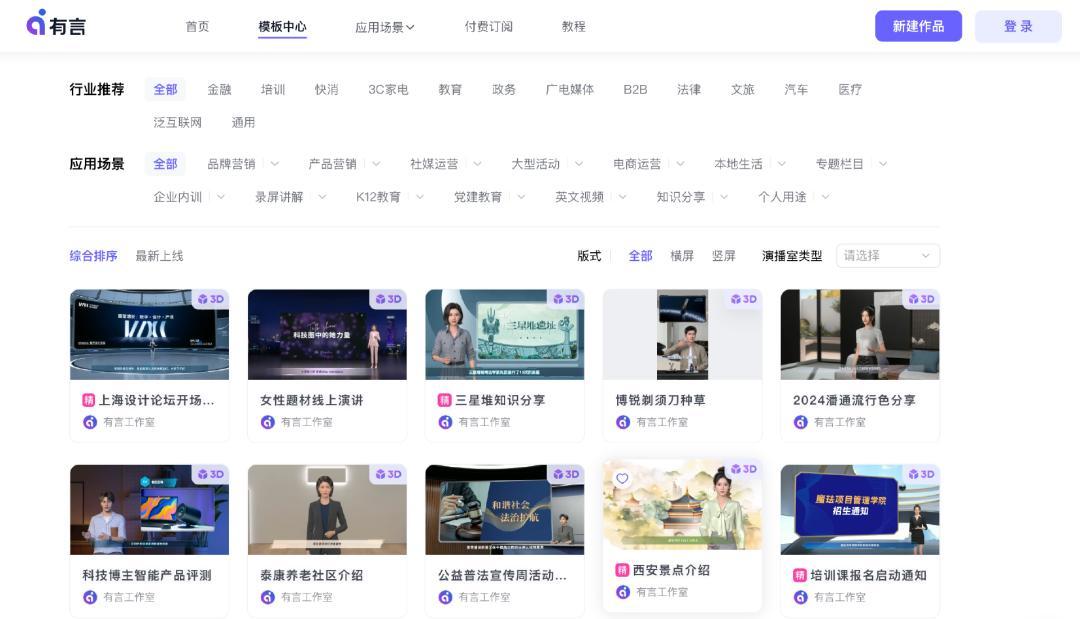This screenshot has height=619, width=1080.
Task: Click the 新建作品 button
Action: coord(918,26)
